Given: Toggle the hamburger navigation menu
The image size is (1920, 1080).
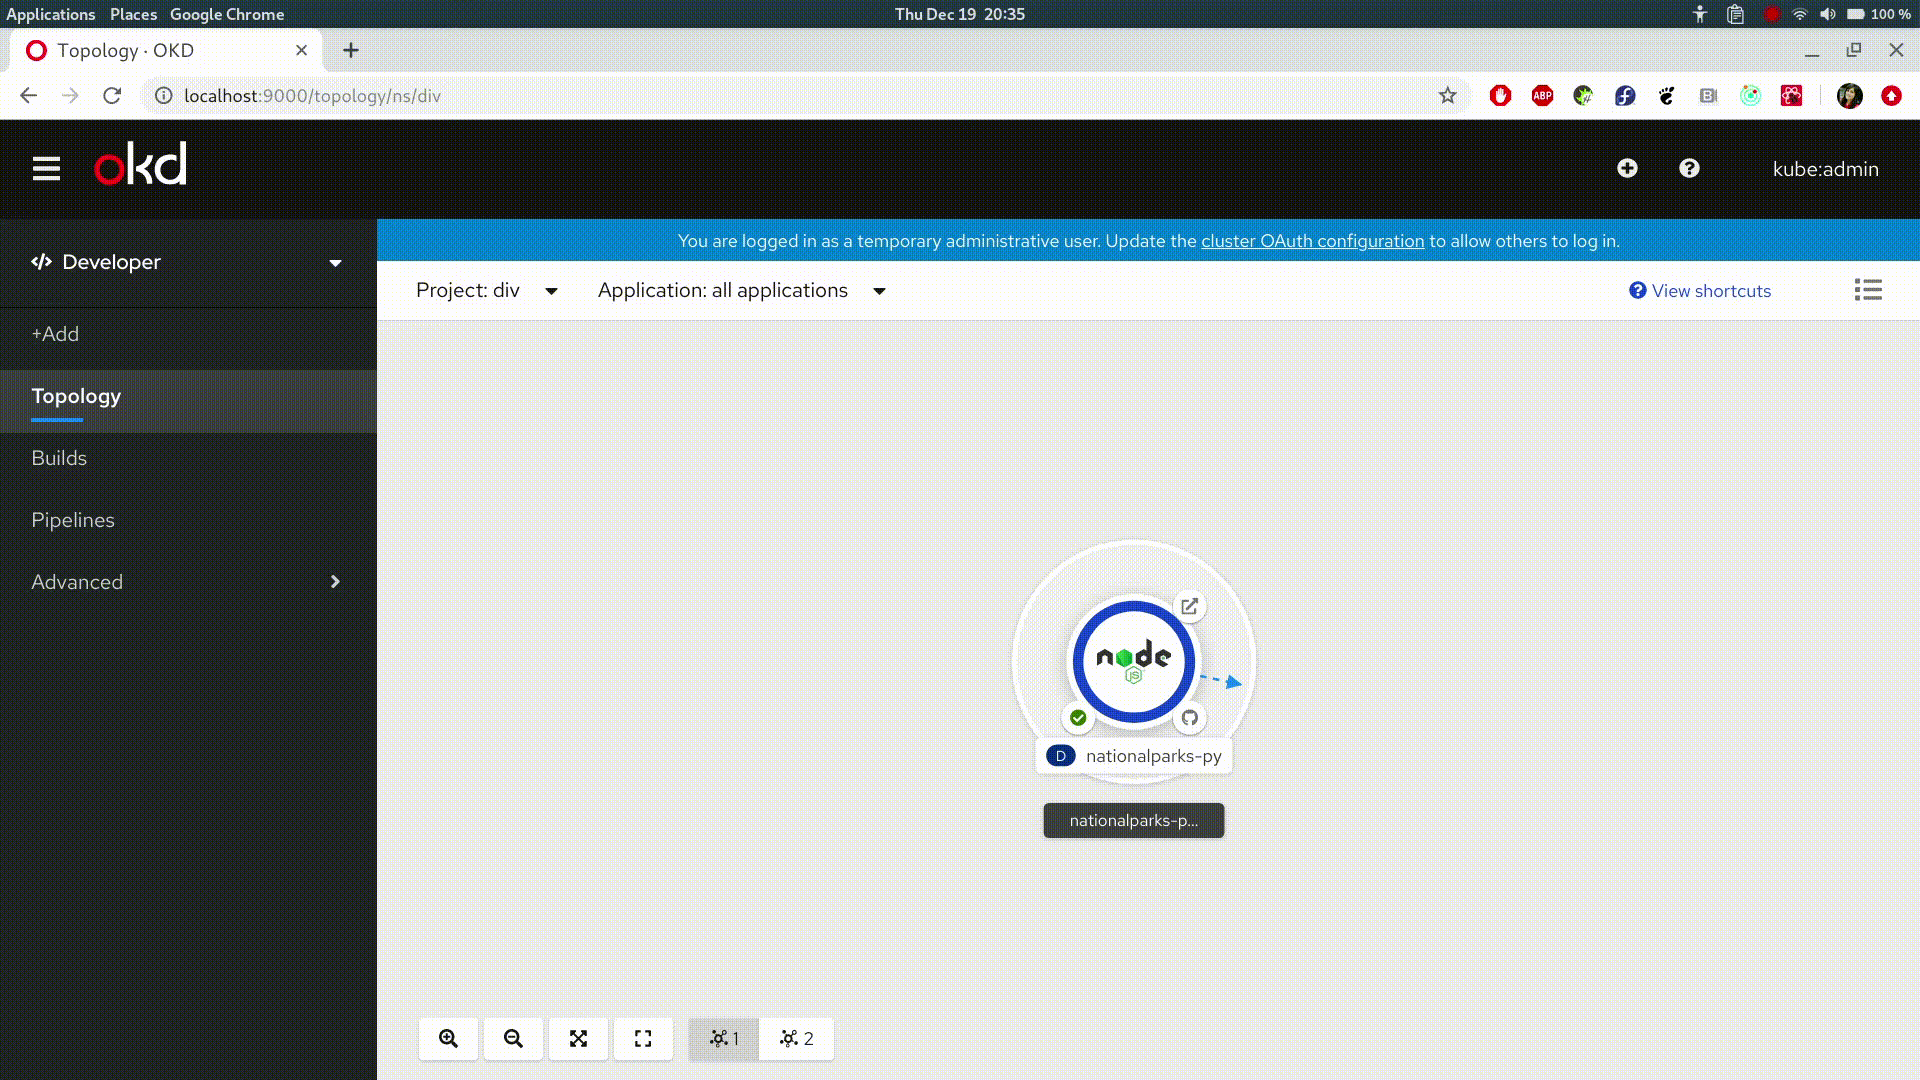Looking at the screenshot, I should tap(46, 169).
